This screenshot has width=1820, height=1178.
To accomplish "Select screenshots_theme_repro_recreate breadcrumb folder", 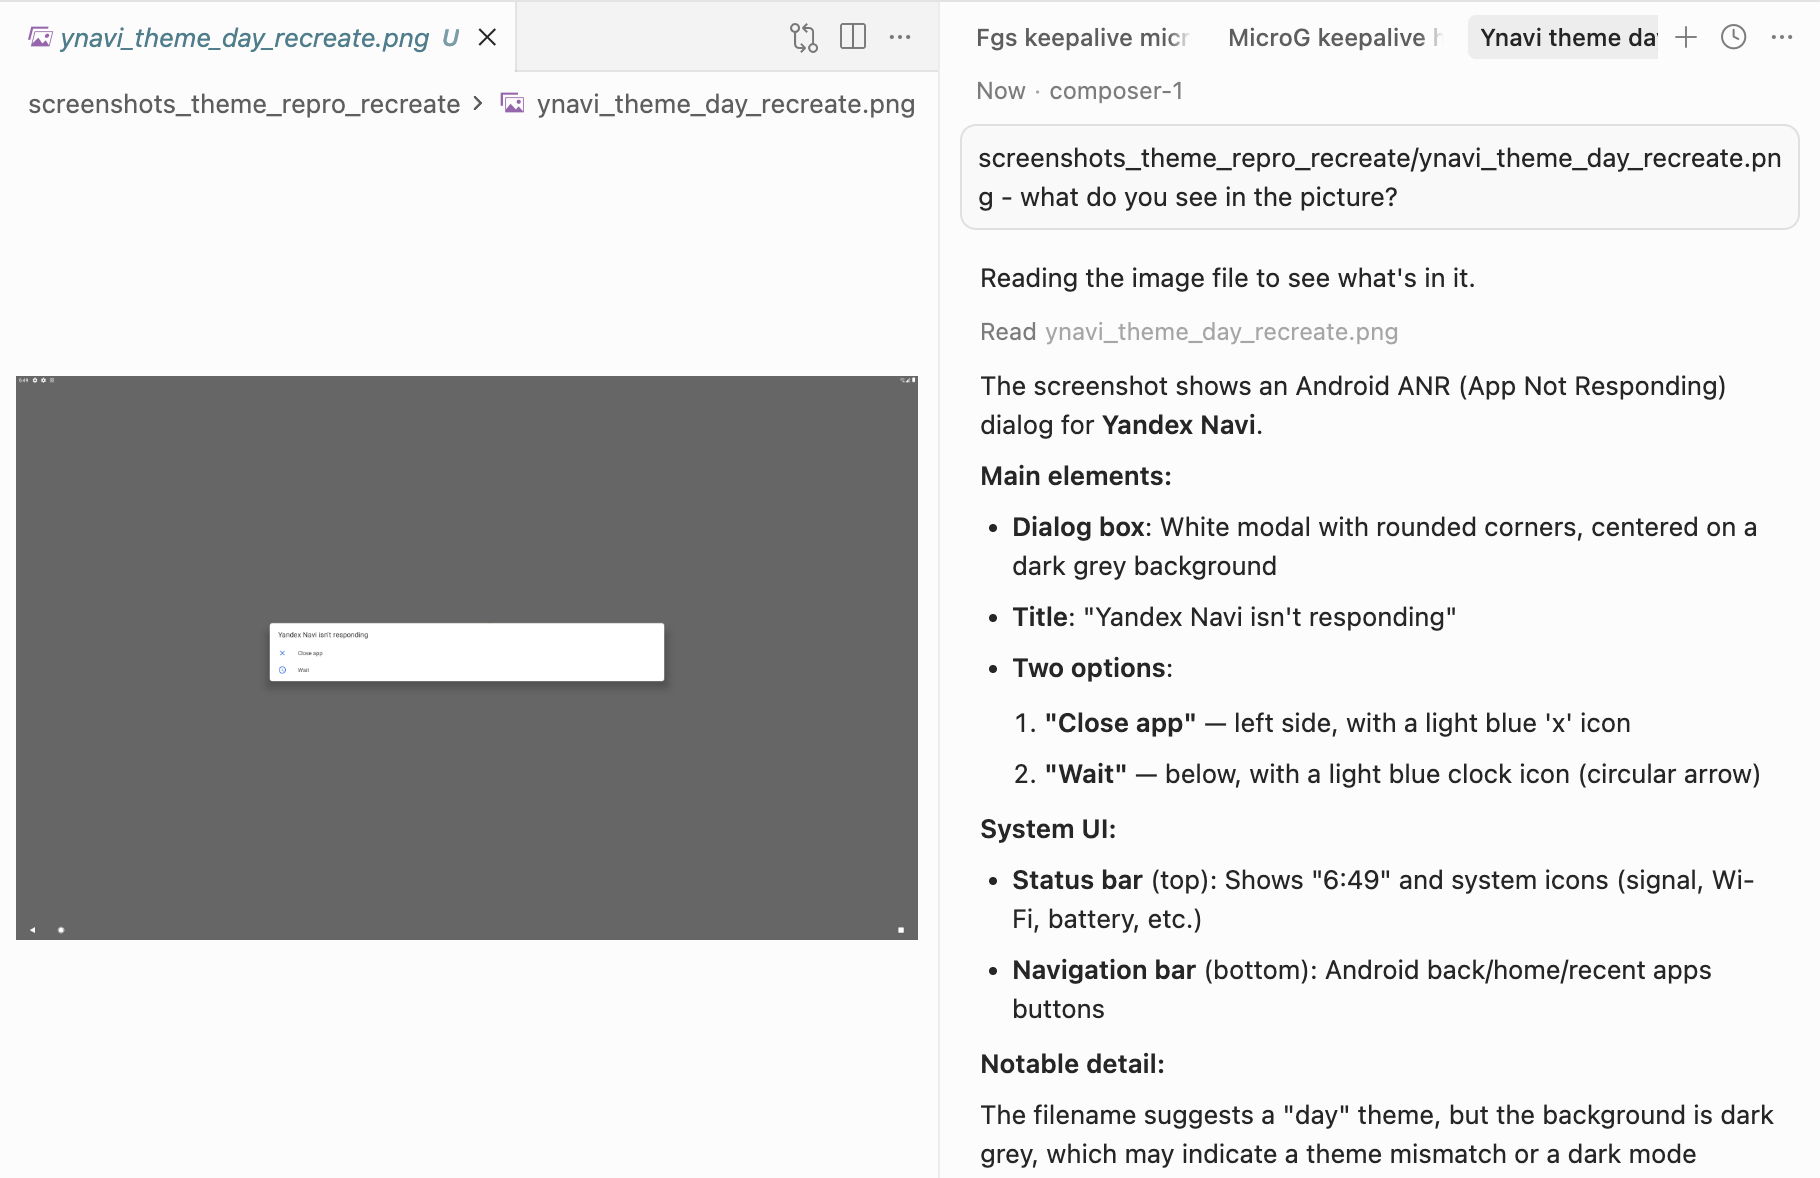I will pyautogui.click(x=244, y=104).
